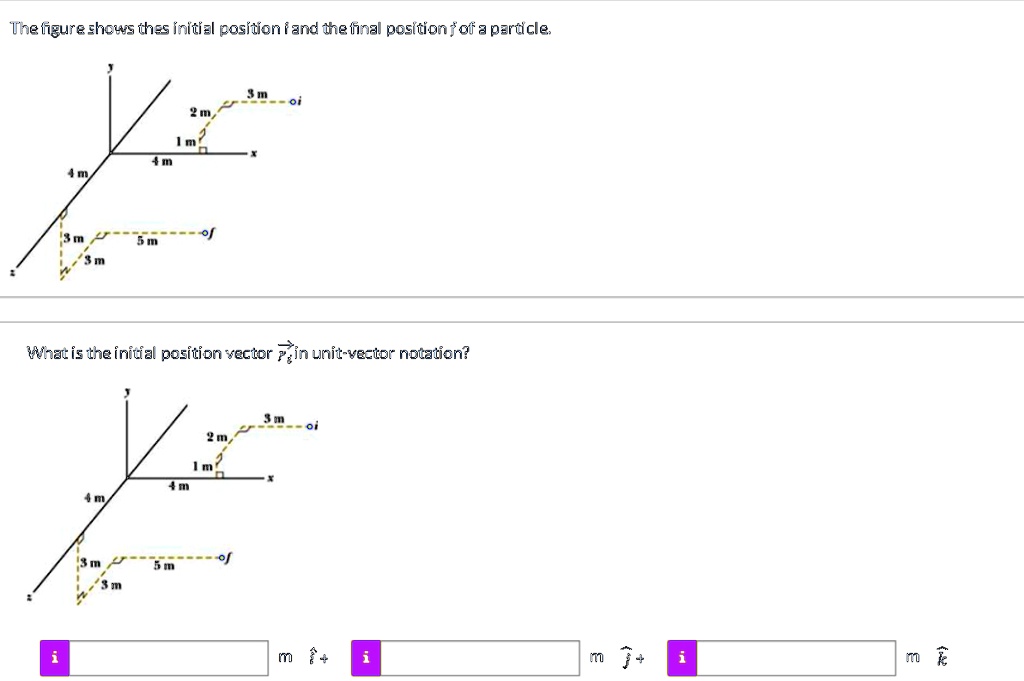Click the 3 m label near point i
Viewport: 1024px width, 681px height.
[x=256, y=92]
